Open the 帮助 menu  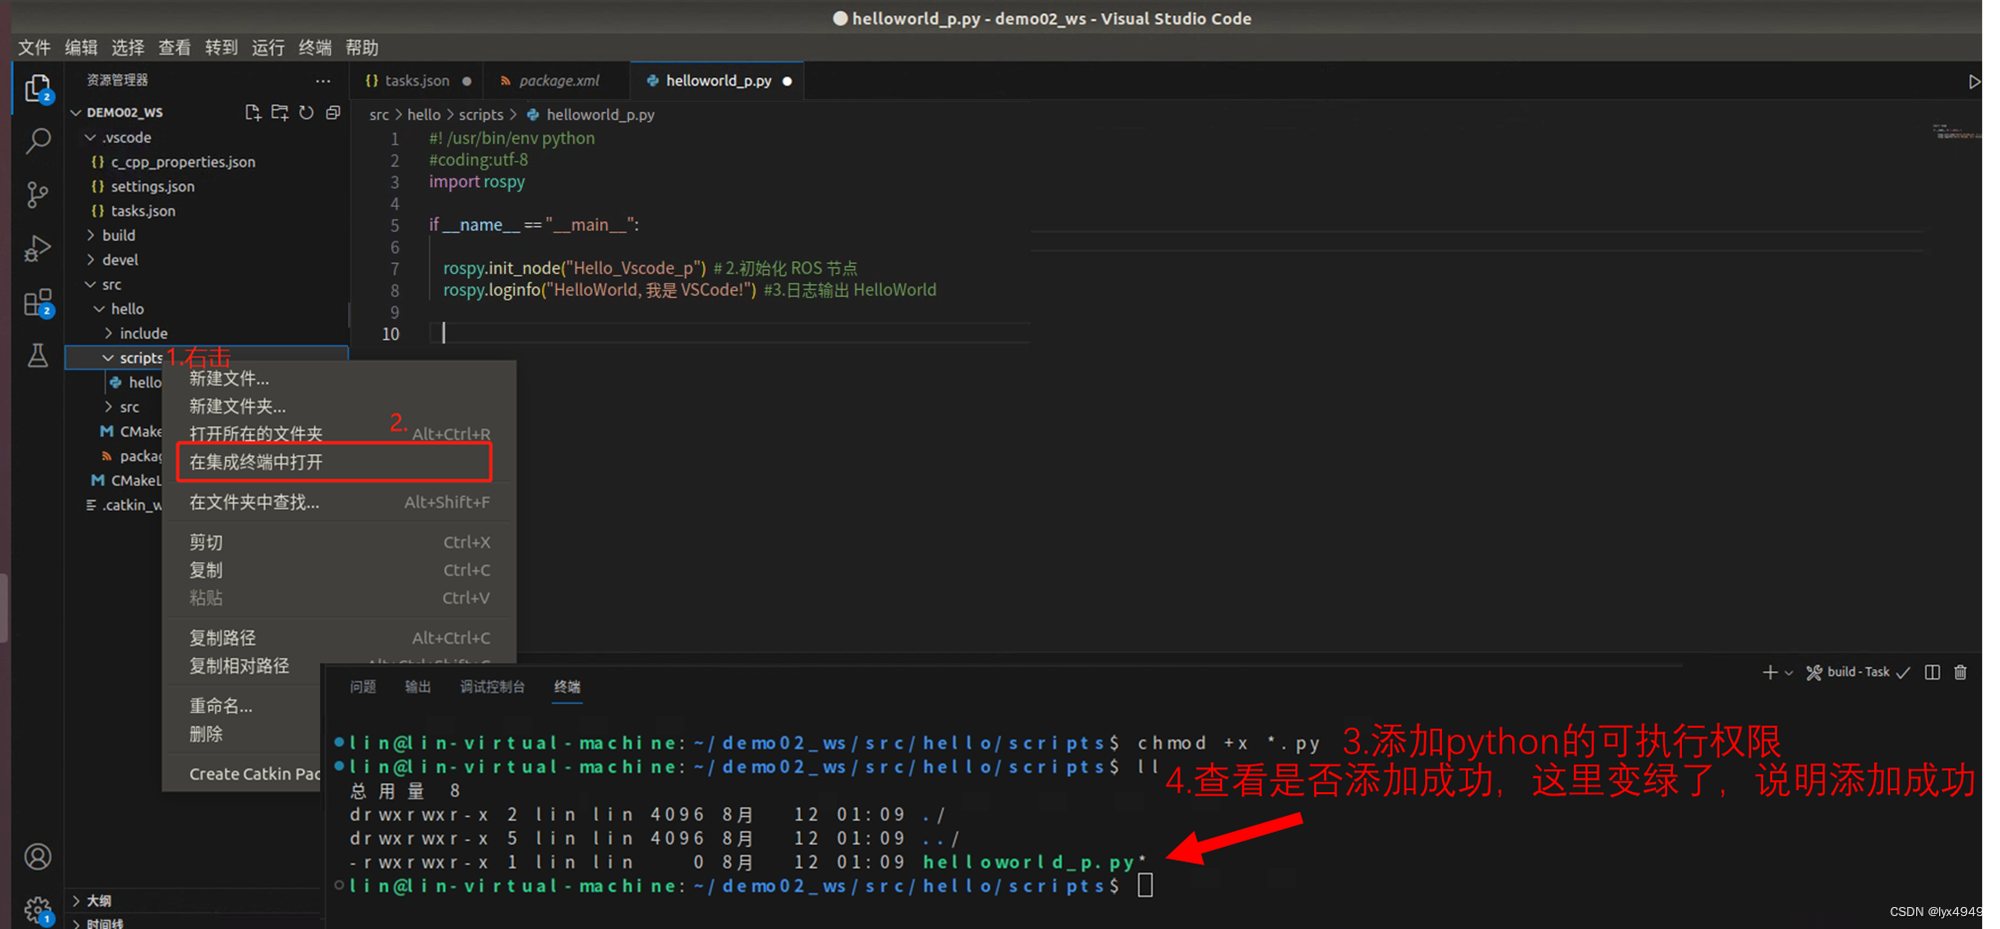pyautogui.click(x=362, y=47)
